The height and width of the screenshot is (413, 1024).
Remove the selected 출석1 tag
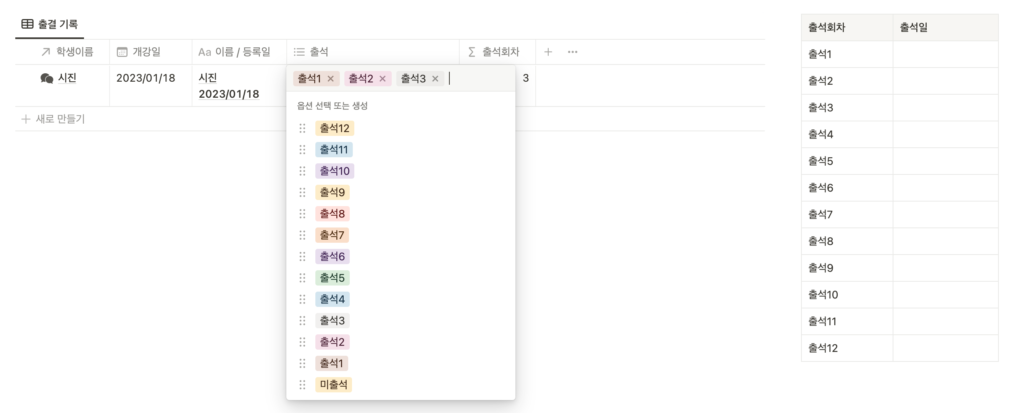pos(330,79)
